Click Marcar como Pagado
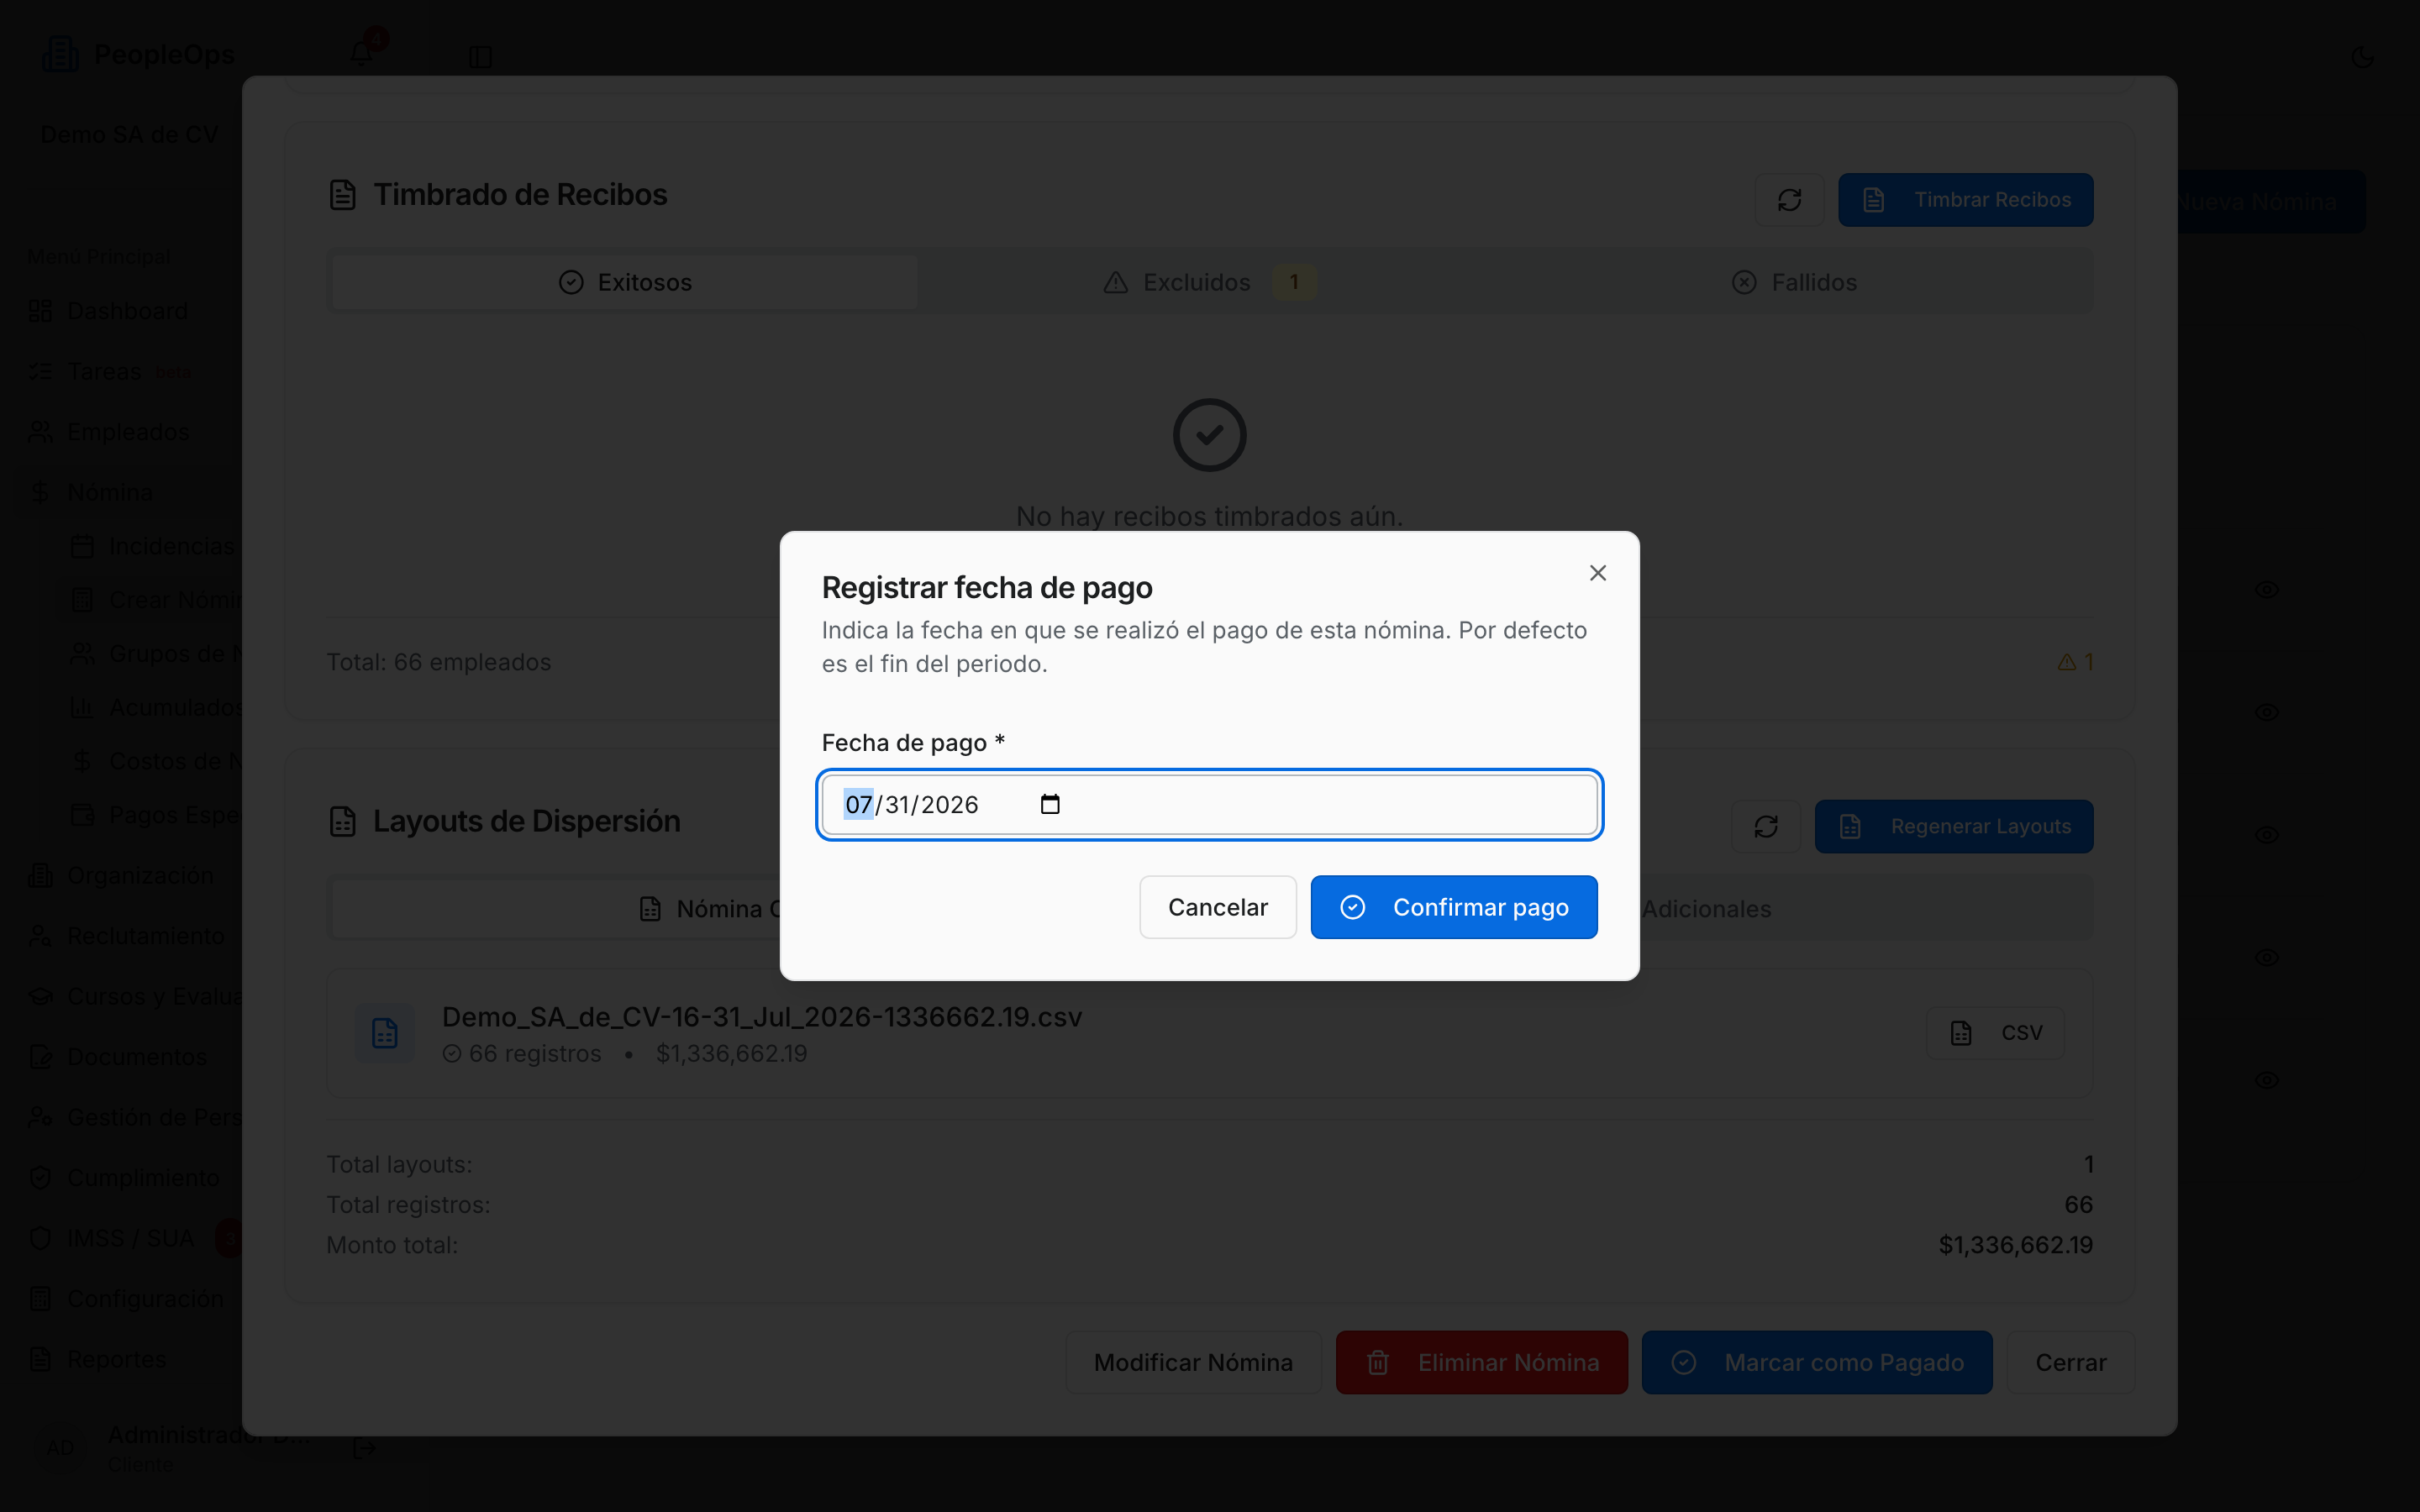The width and height of the screenshot is (2420, 1512). tap(1817, 1363)
